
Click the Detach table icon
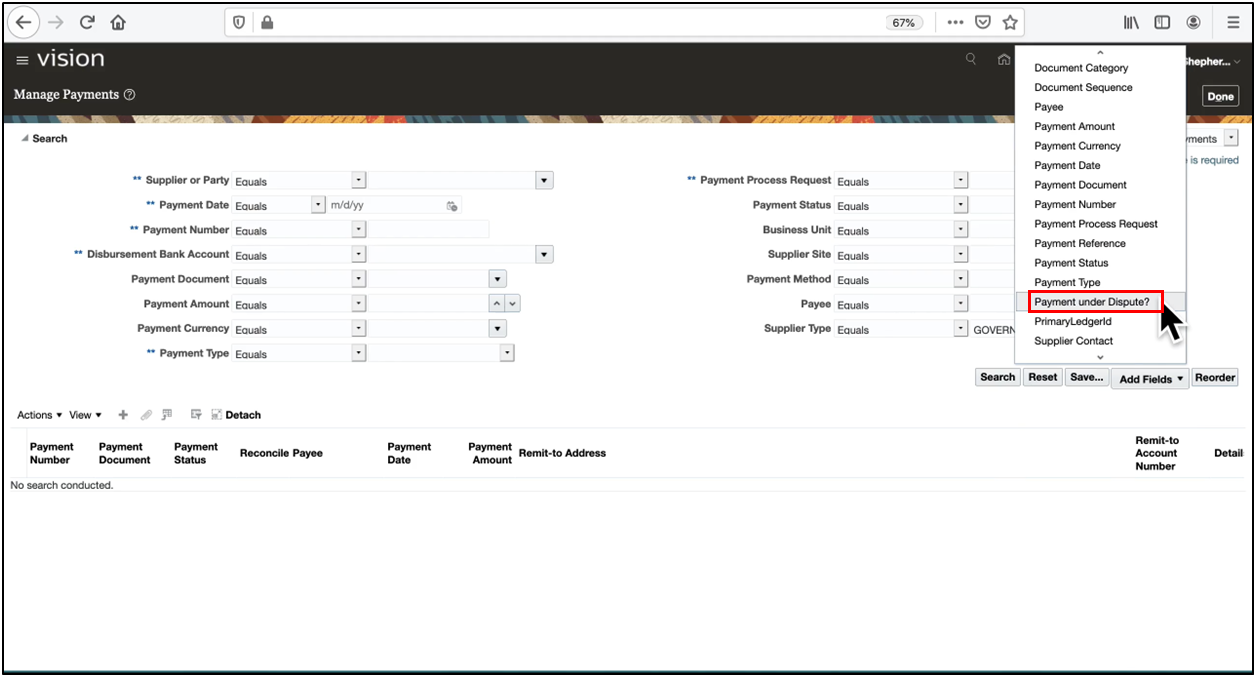tap(236, 415)
